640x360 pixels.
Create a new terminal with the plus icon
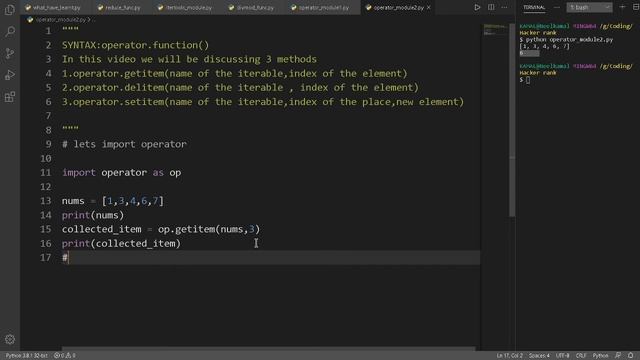[x=622, y=7]
